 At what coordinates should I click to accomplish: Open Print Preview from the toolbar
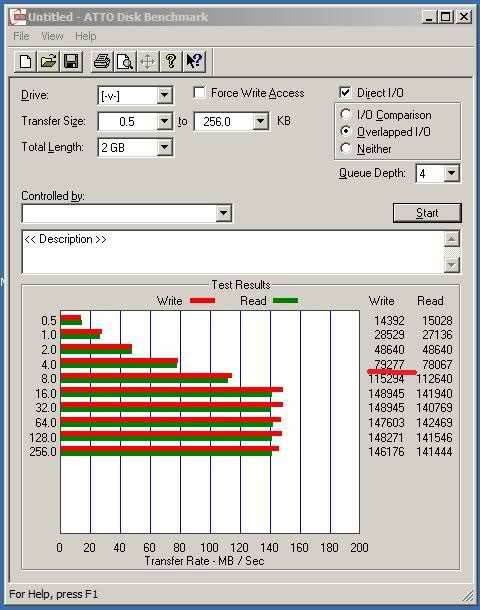[125, 61]
